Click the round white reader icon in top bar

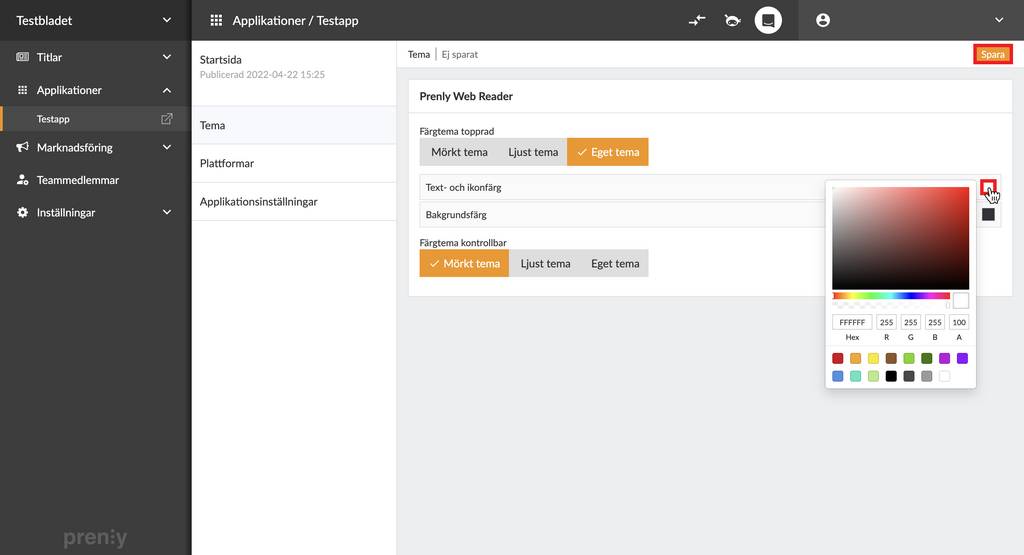click(x=768, y=20)
